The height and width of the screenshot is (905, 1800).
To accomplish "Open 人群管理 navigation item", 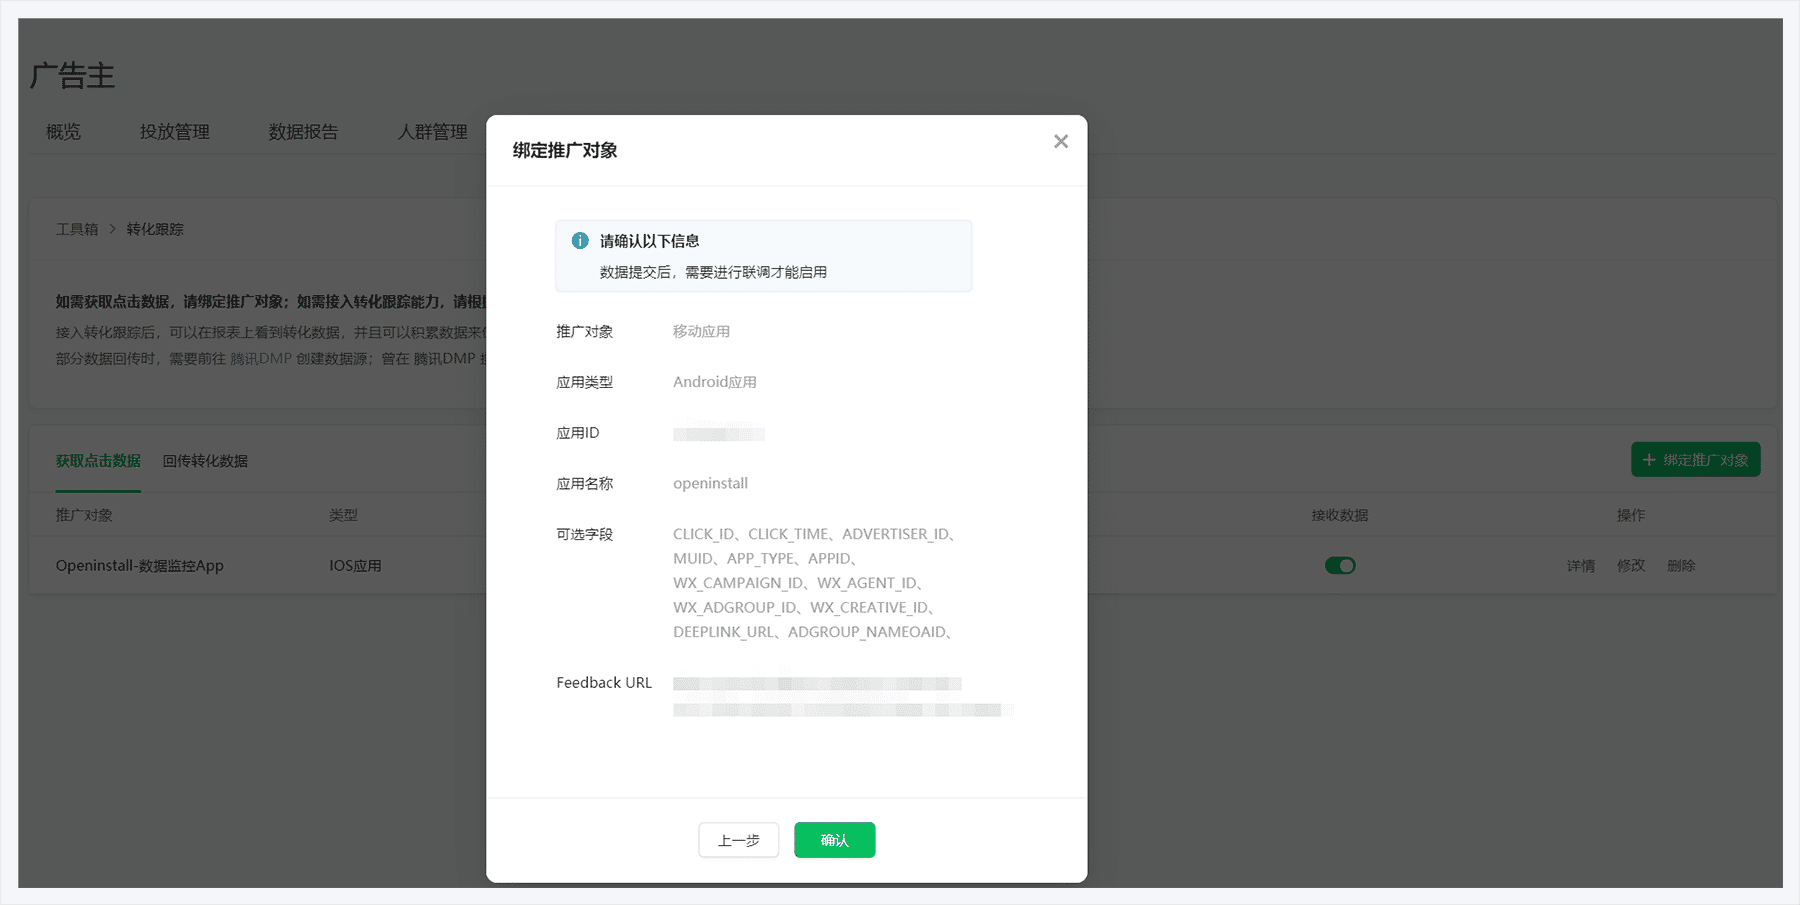I will pyautogui.click(x=432, y=132).
